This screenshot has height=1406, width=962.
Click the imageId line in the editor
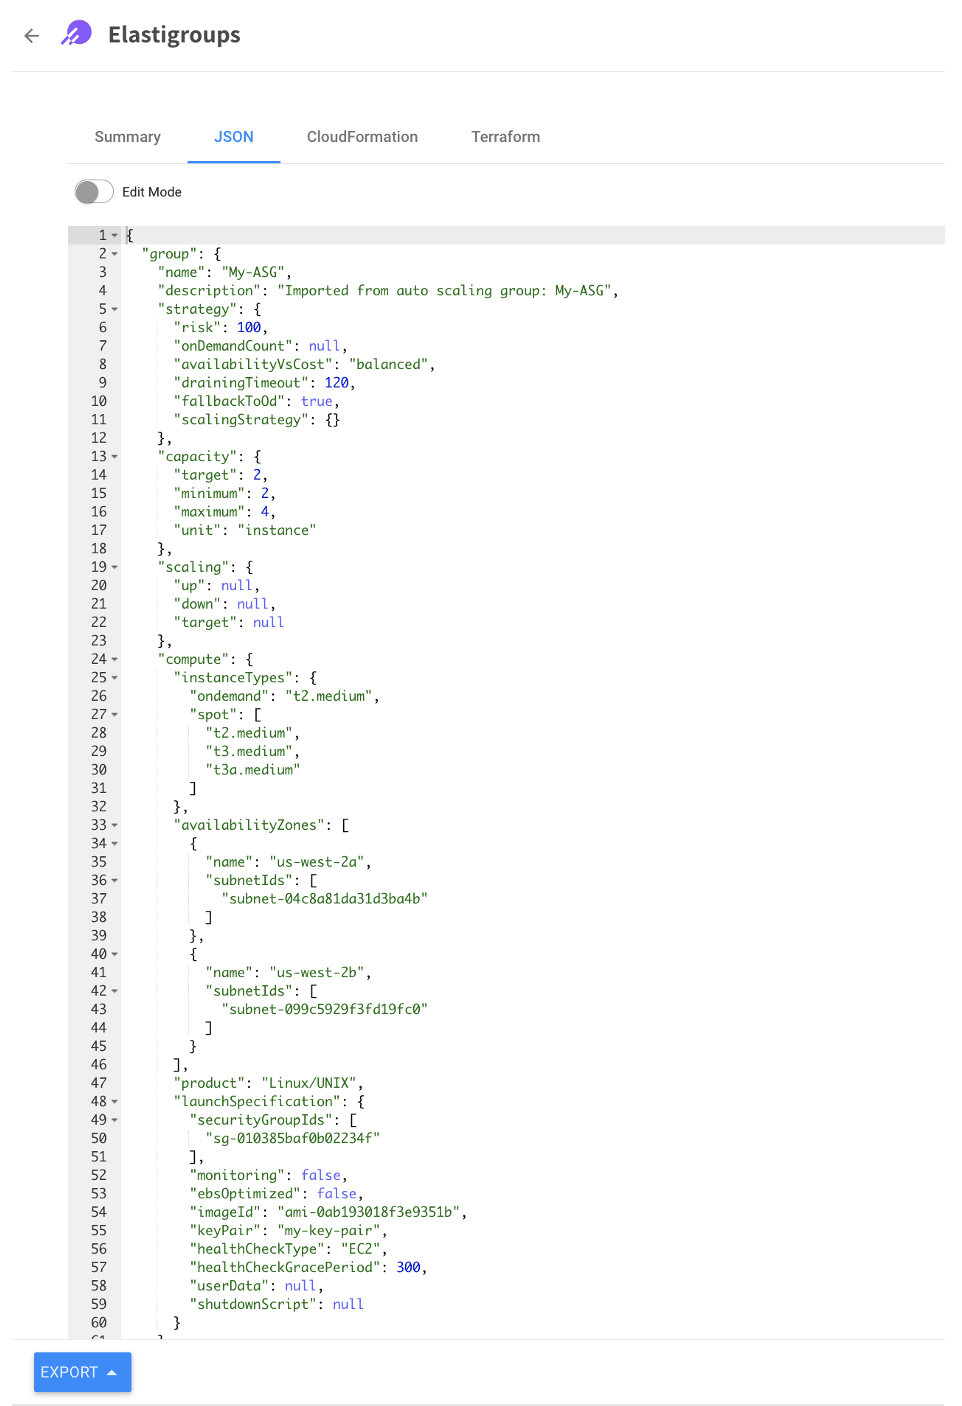[328, 1212]
